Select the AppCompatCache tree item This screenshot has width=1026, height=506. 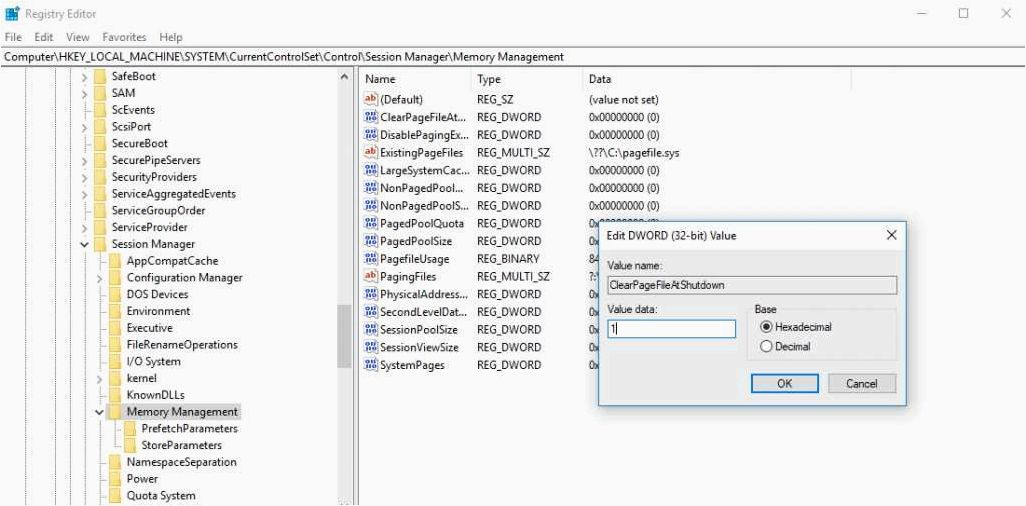tap(172, 261)
